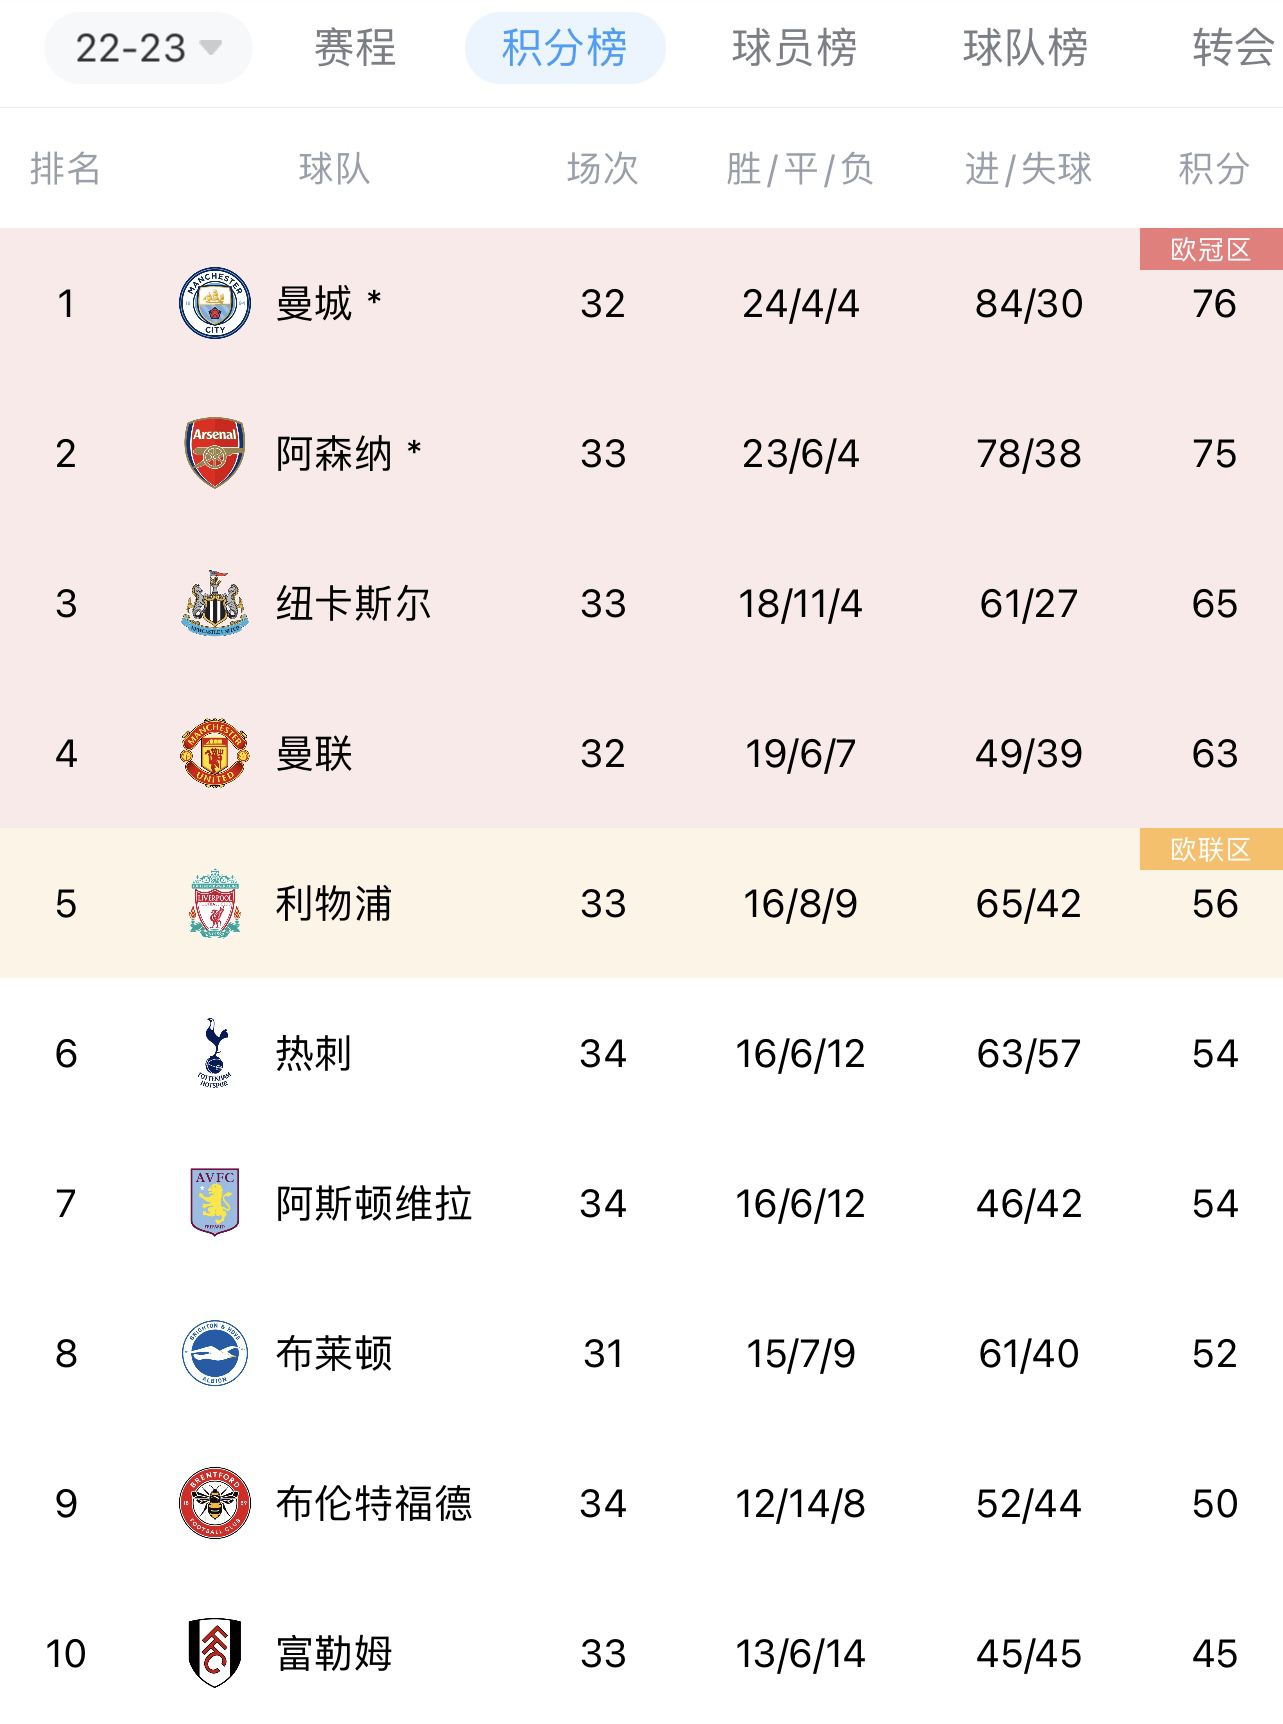Open the Aston Villa badge
Viewport: 1283px width, 1724px height.
(215, 1203)
